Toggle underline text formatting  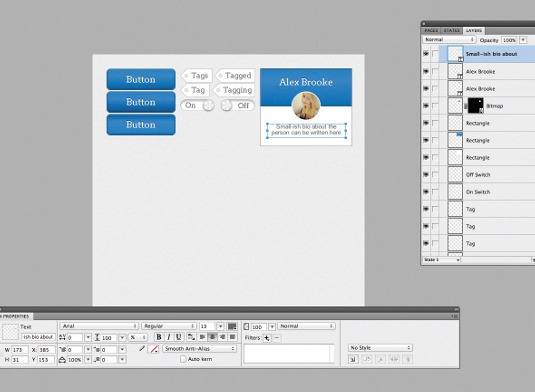[178, 337]
